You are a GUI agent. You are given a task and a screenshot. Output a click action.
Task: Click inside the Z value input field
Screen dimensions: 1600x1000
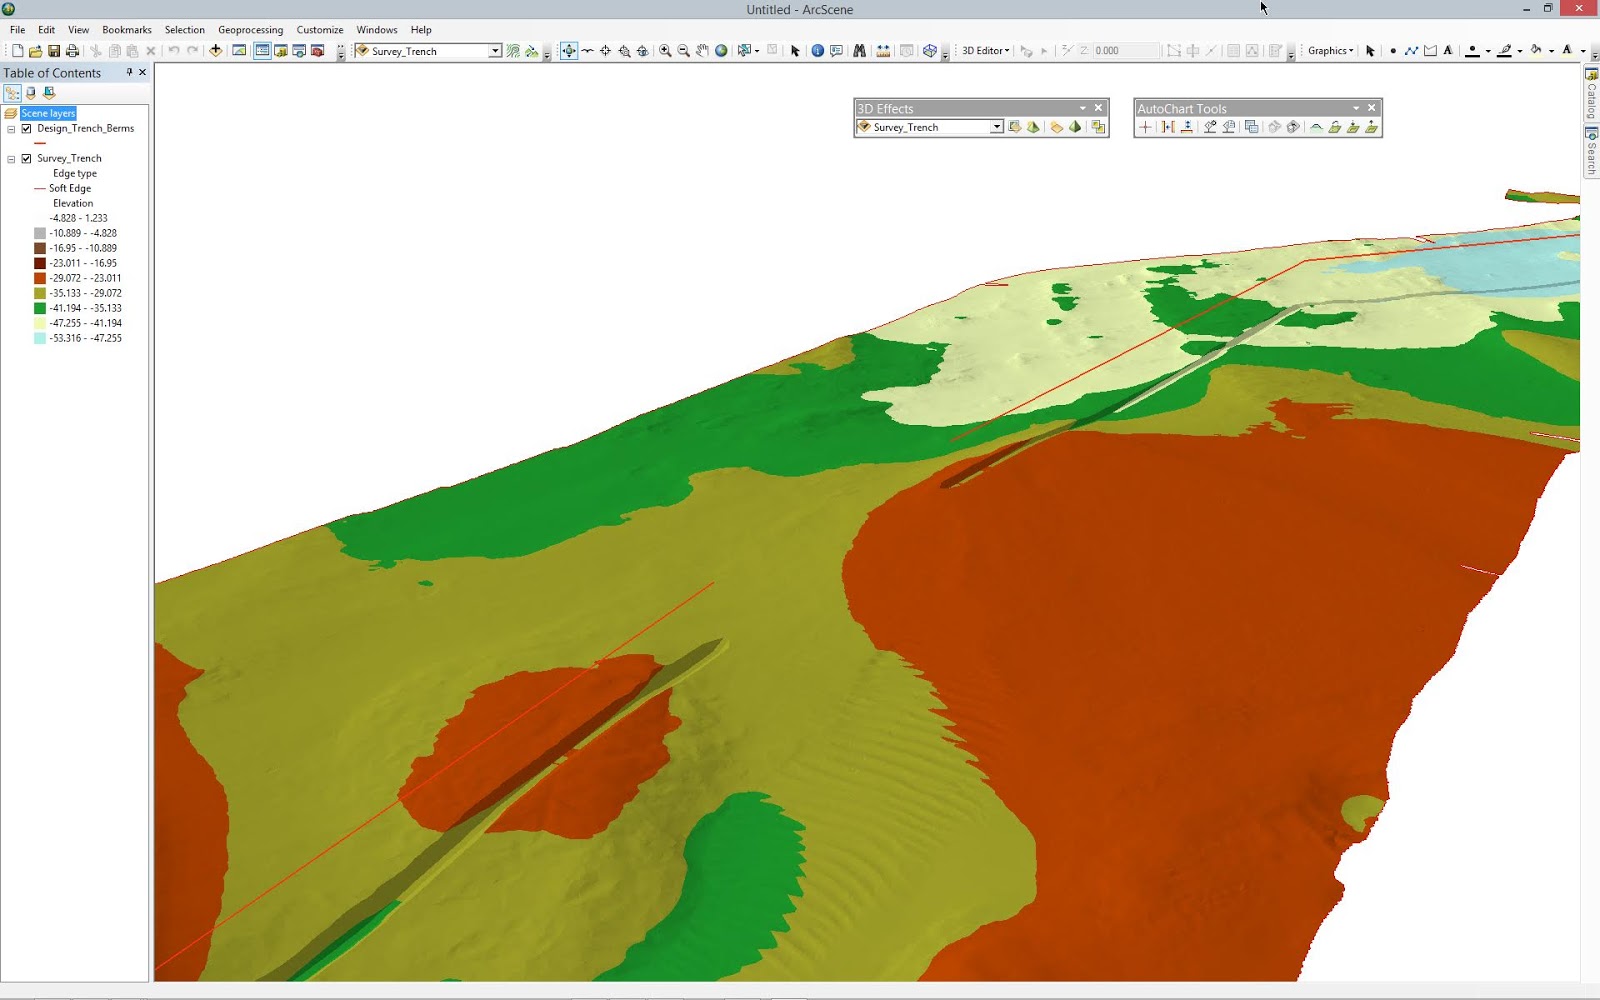point(1112,51)
